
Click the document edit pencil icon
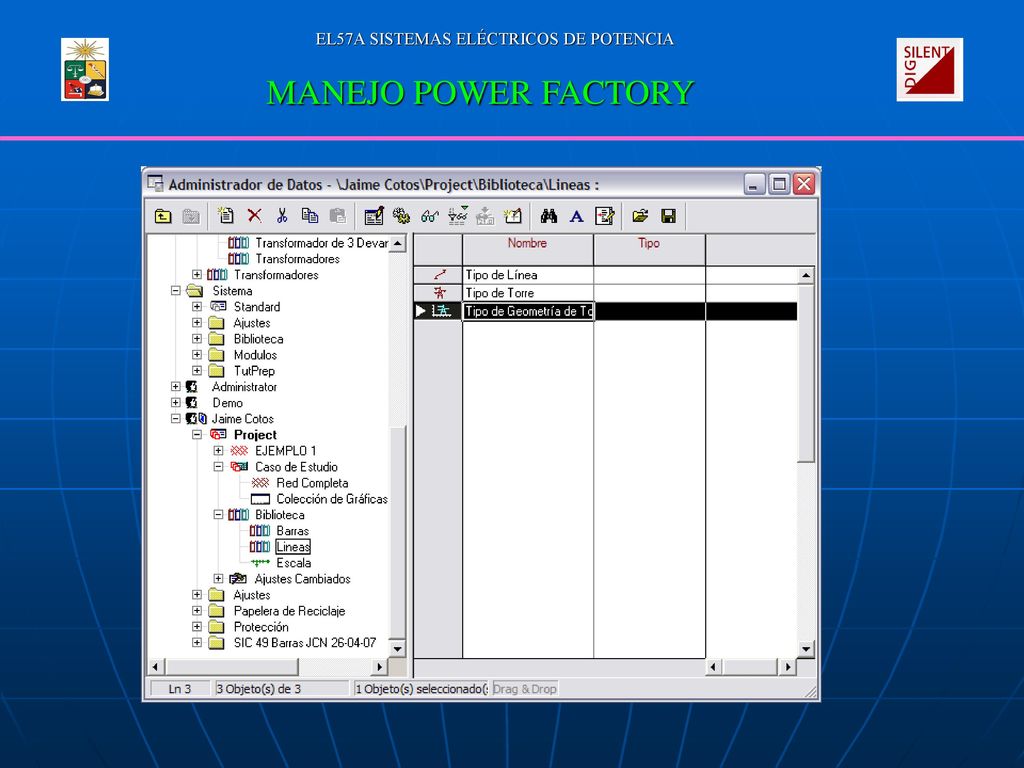[x=605, y=216]
